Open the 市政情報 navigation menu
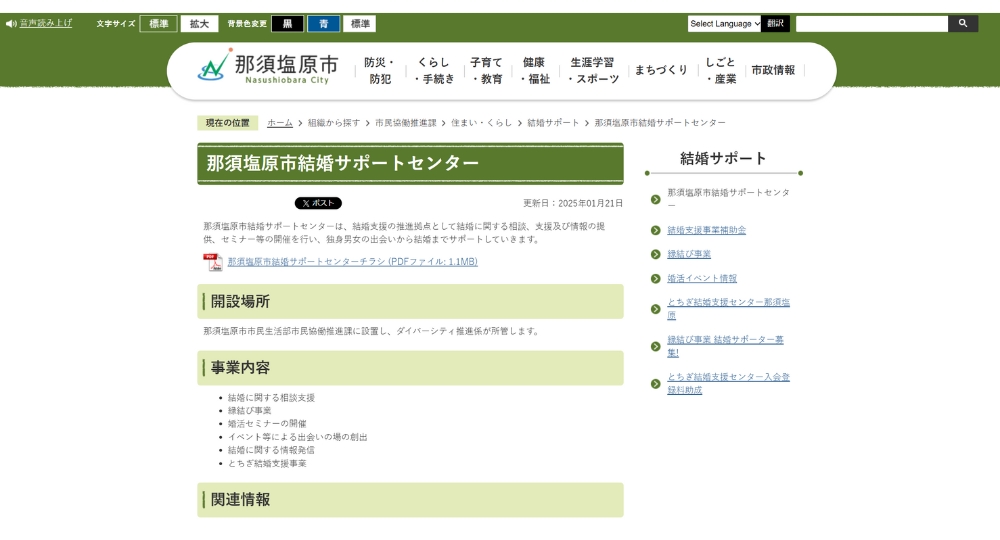 pyautogui.click(x=773, y=70)
